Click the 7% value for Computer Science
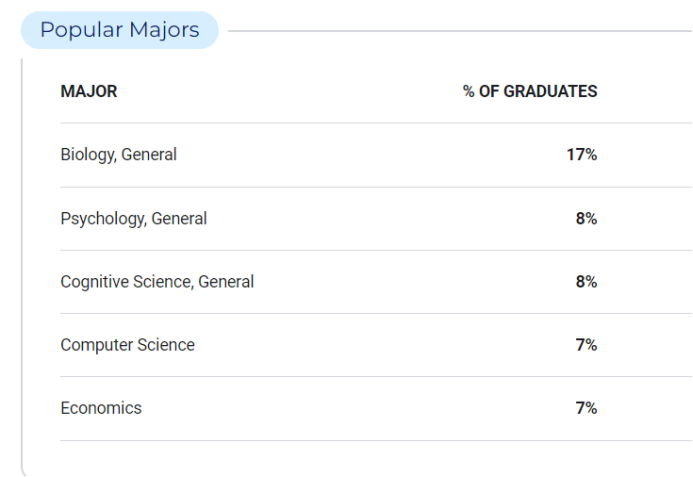 (586, 345)
